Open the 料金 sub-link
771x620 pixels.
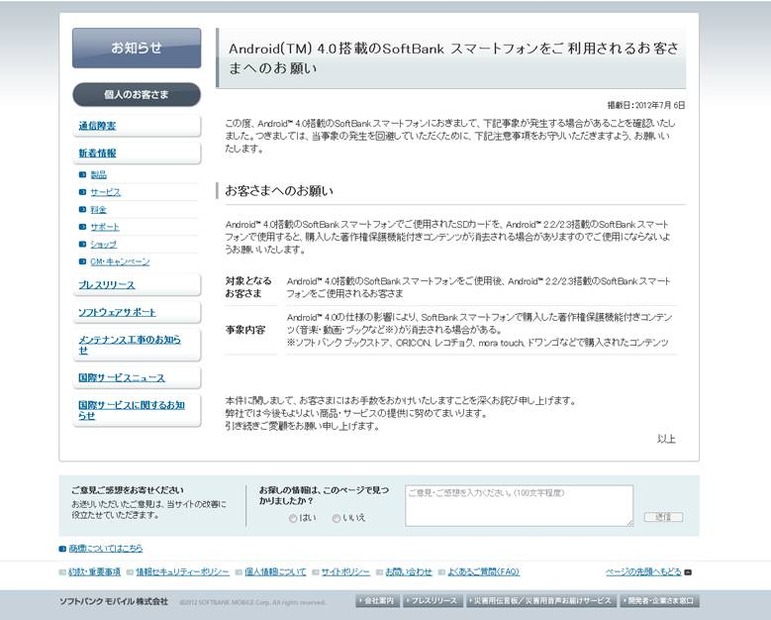click(98, 209)
